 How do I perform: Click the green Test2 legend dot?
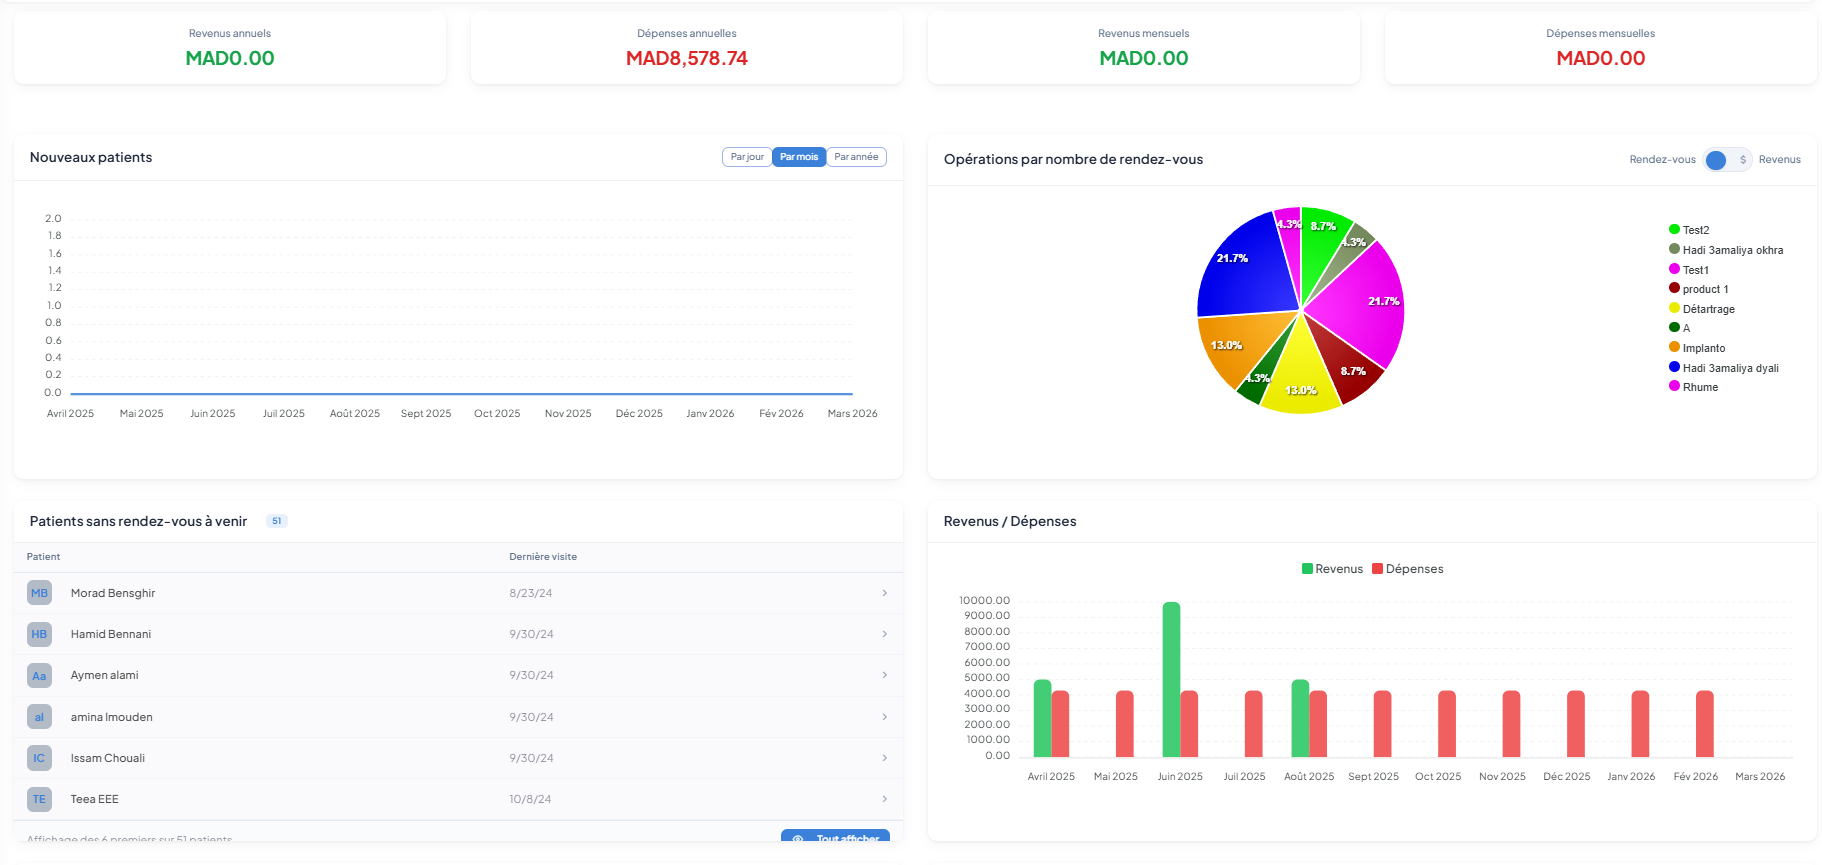coord(1674,230)
